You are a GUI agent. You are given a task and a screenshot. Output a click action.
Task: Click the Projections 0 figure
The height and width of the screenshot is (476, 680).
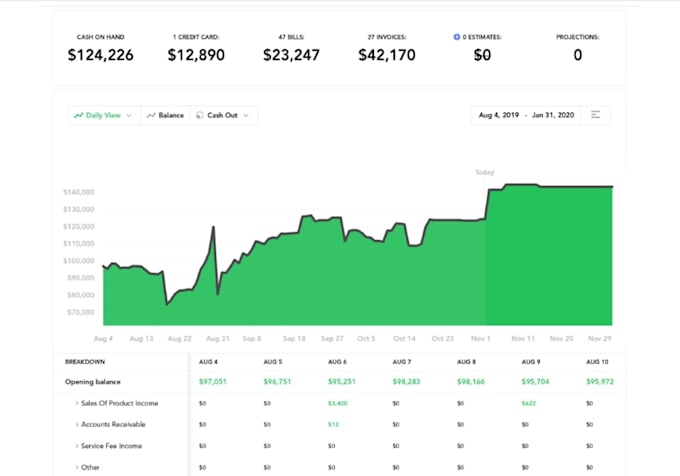point(578,55)
